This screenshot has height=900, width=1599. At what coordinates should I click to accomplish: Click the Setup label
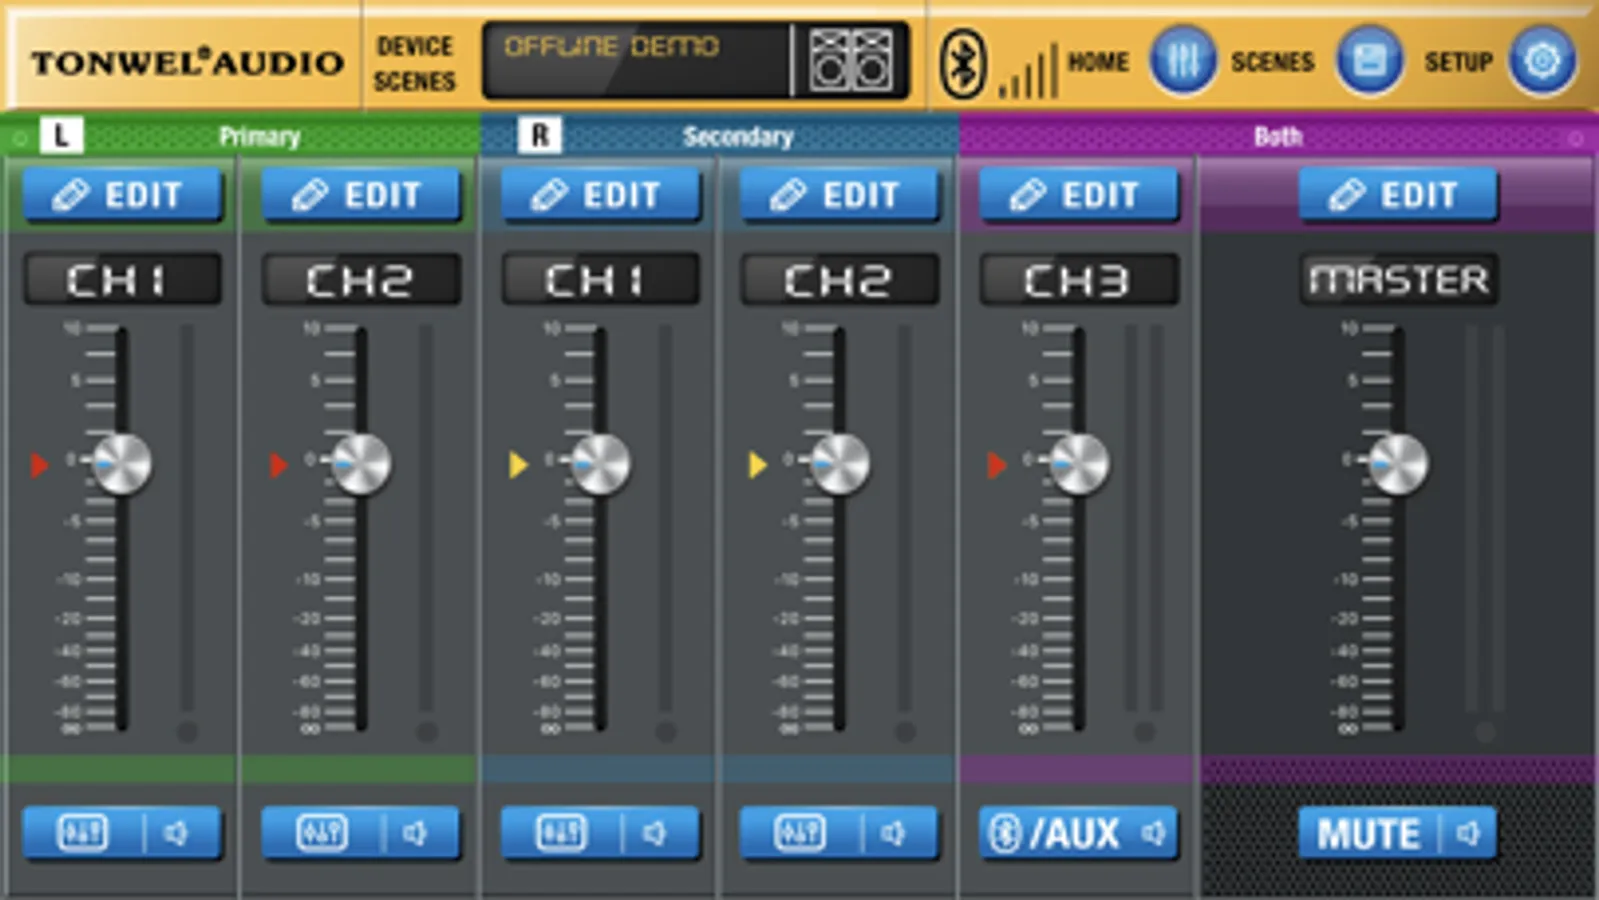1458,62
